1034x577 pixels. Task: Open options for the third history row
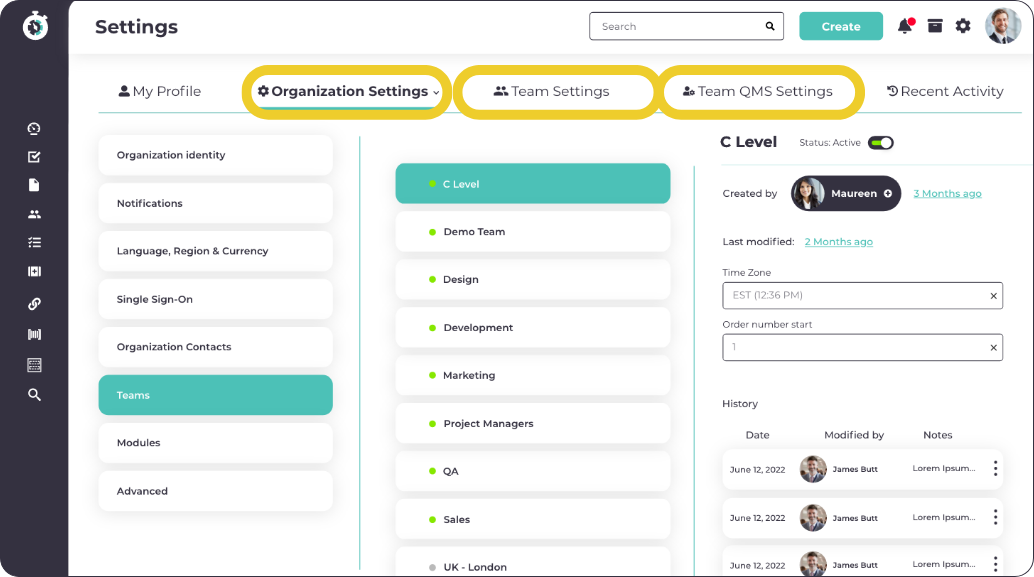(x=995, y=564)
